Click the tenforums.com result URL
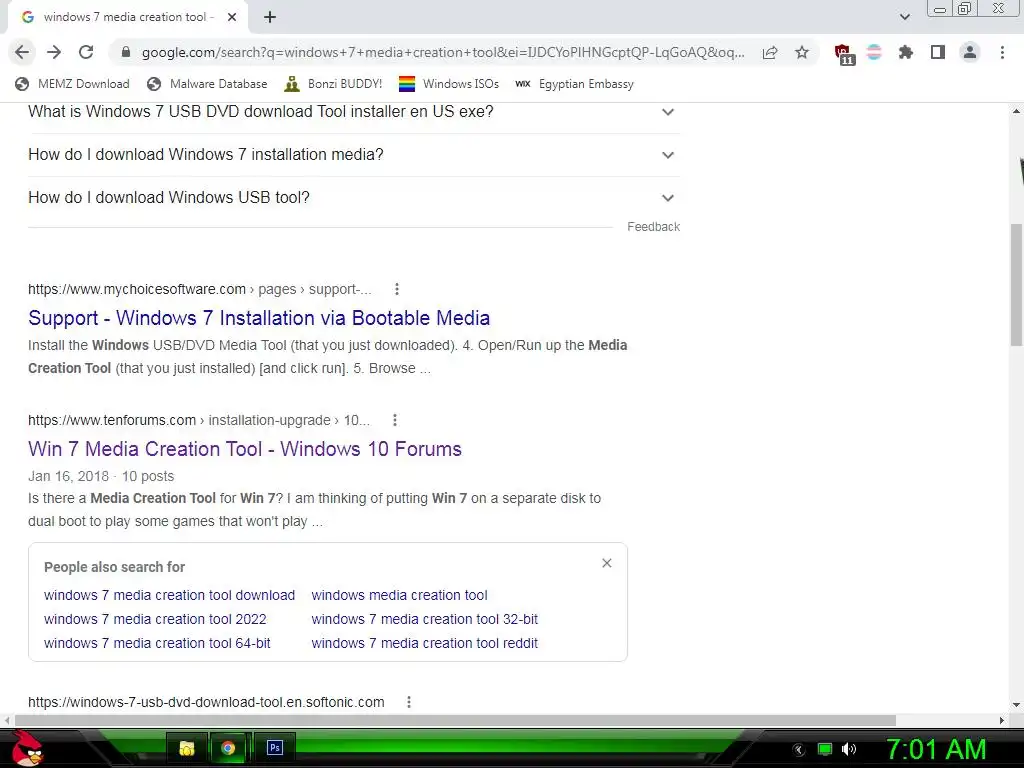Image resolution: width=1024 pixels, height=768 pixels. [x=199, y=420]
